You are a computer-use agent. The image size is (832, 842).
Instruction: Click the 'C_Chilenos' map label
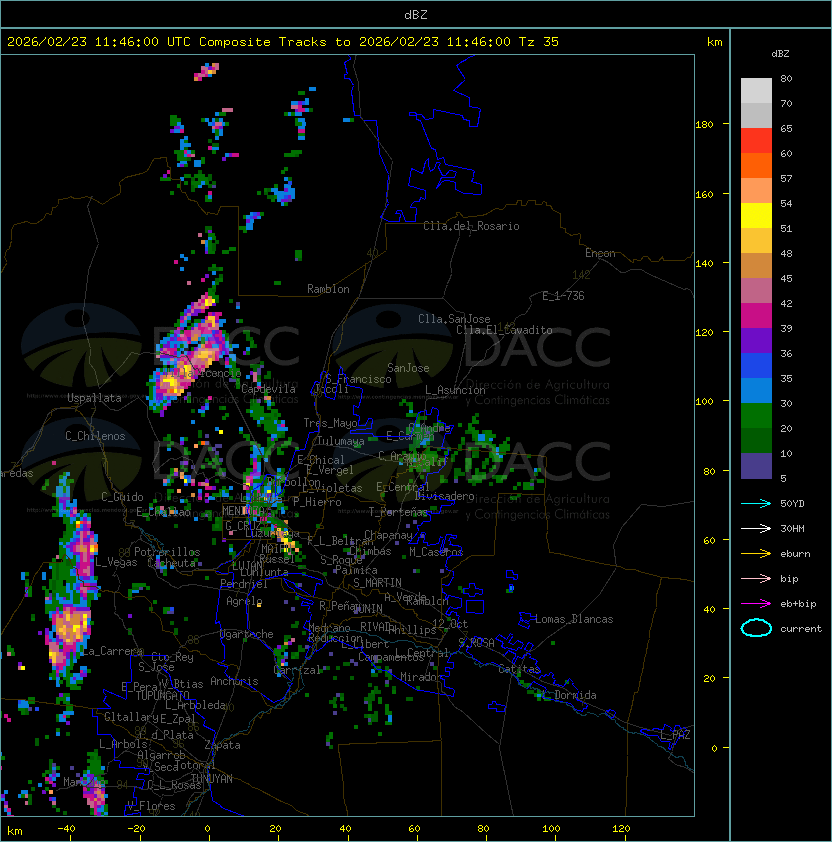pos(95,436)
